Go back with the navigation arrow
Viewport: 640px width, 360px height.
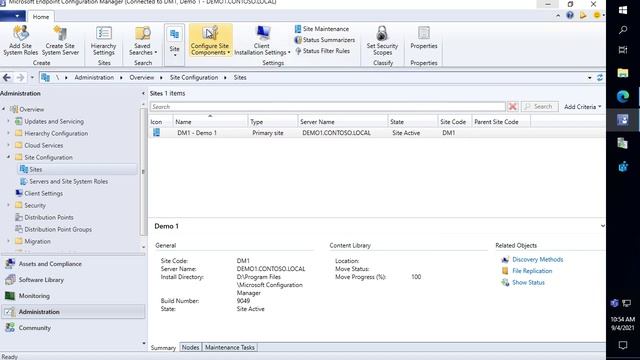(7, 78)
